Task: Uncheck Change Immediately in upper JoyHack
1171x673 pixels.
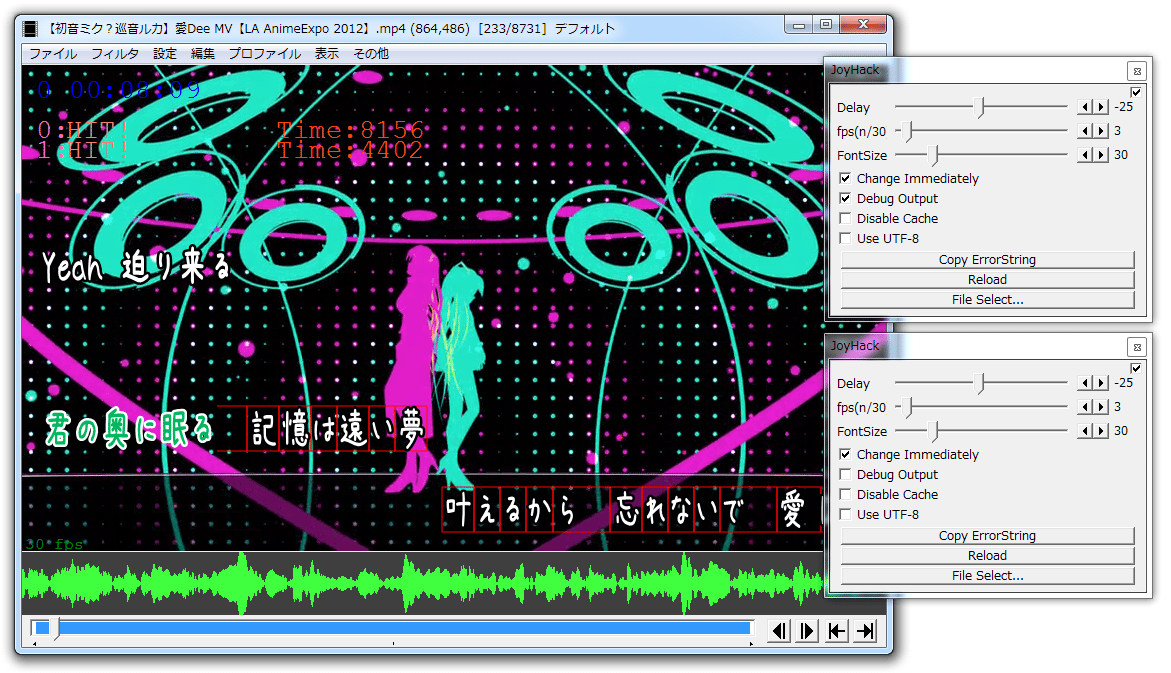Action: [845, 179]
